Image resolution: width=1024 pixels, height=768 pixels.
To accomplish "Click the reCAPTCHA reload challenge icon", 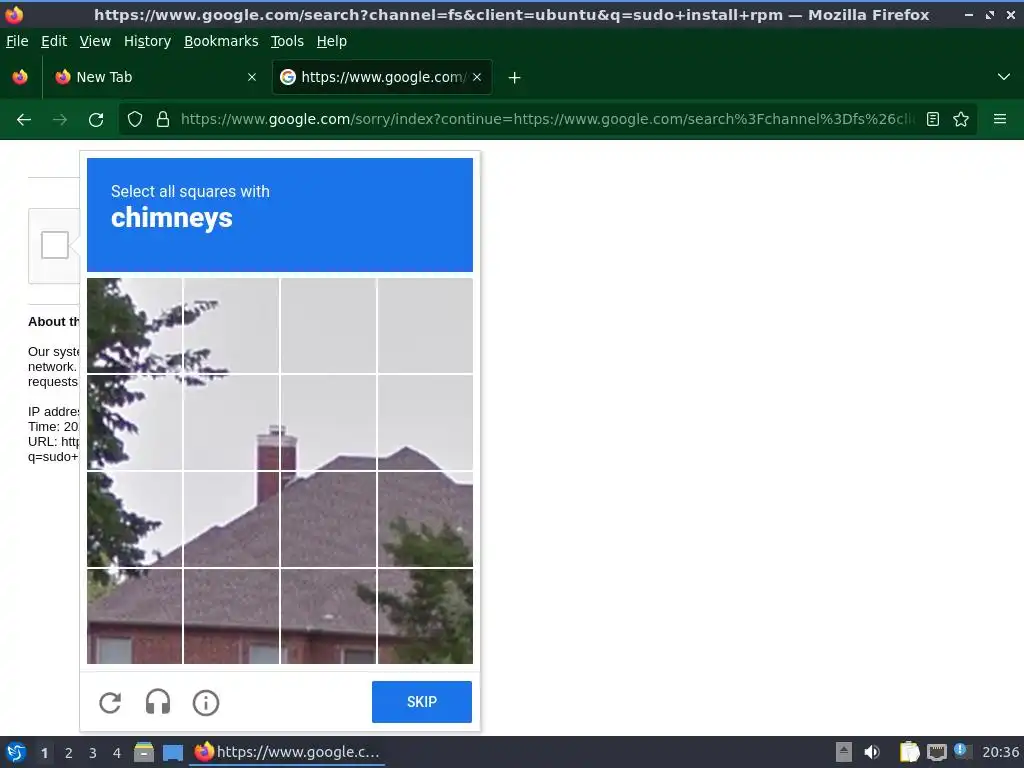I will point(110,703).
